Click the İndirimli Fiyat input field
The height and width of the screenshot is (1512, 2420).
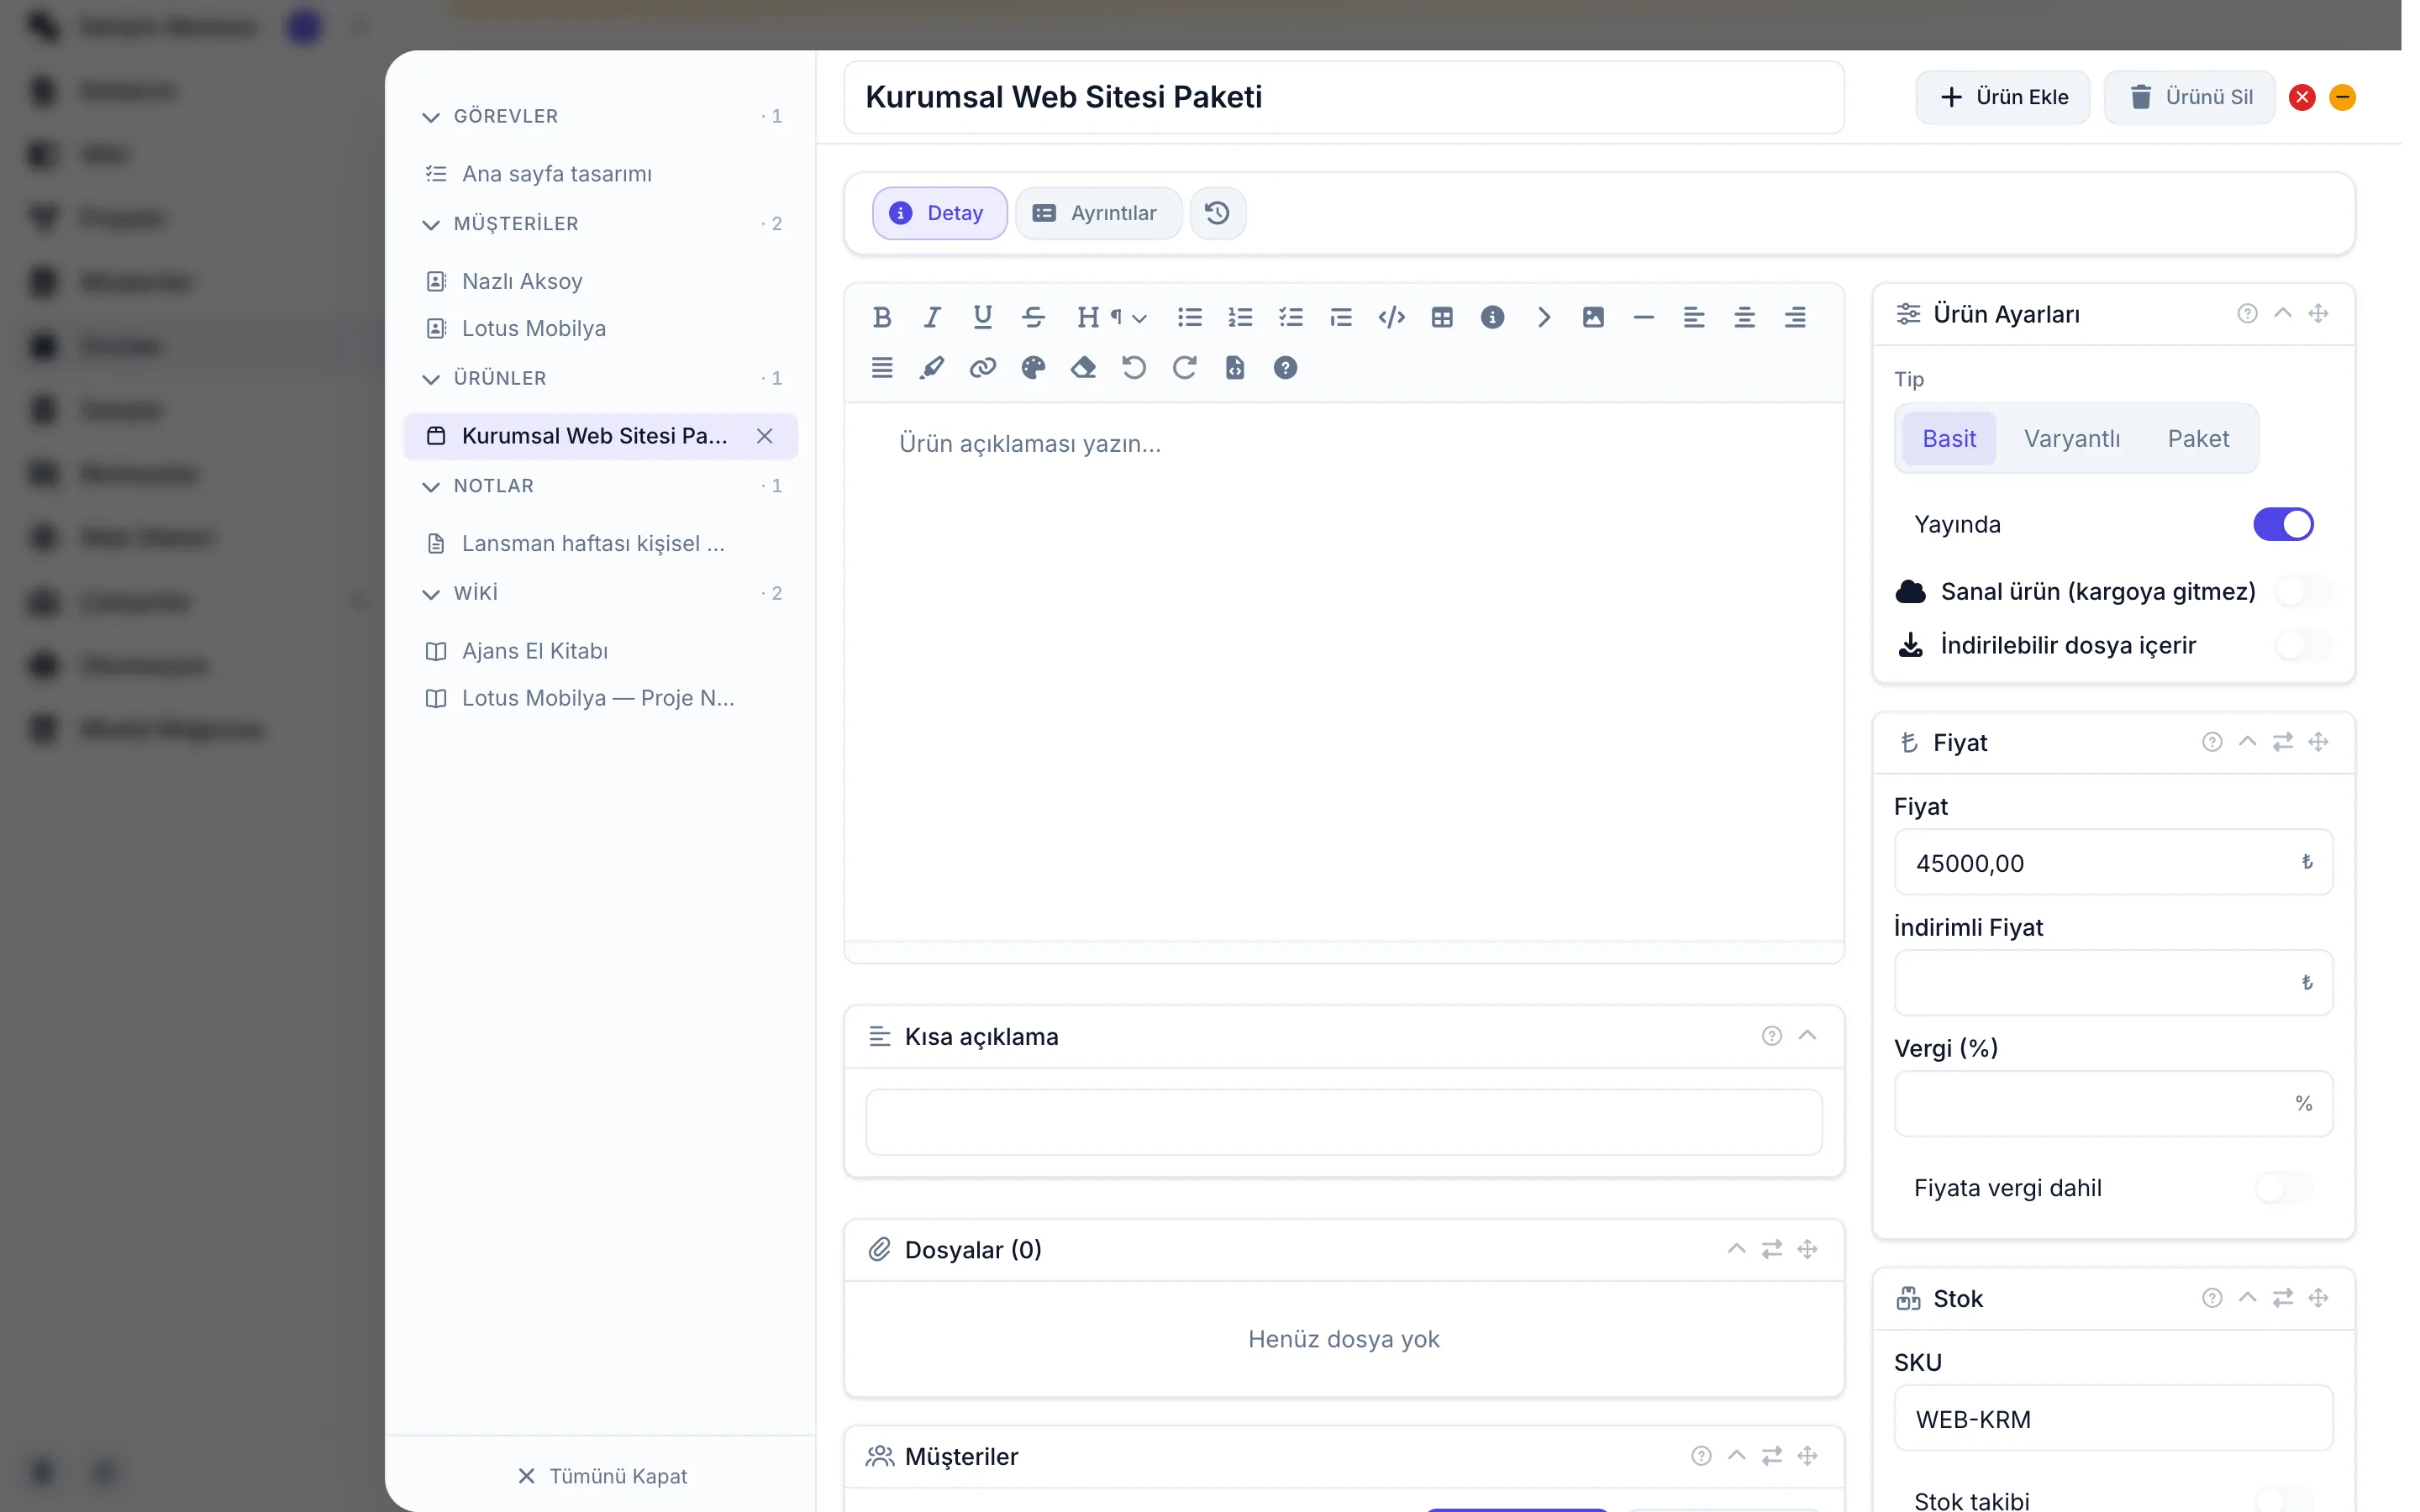[2113, 983]
